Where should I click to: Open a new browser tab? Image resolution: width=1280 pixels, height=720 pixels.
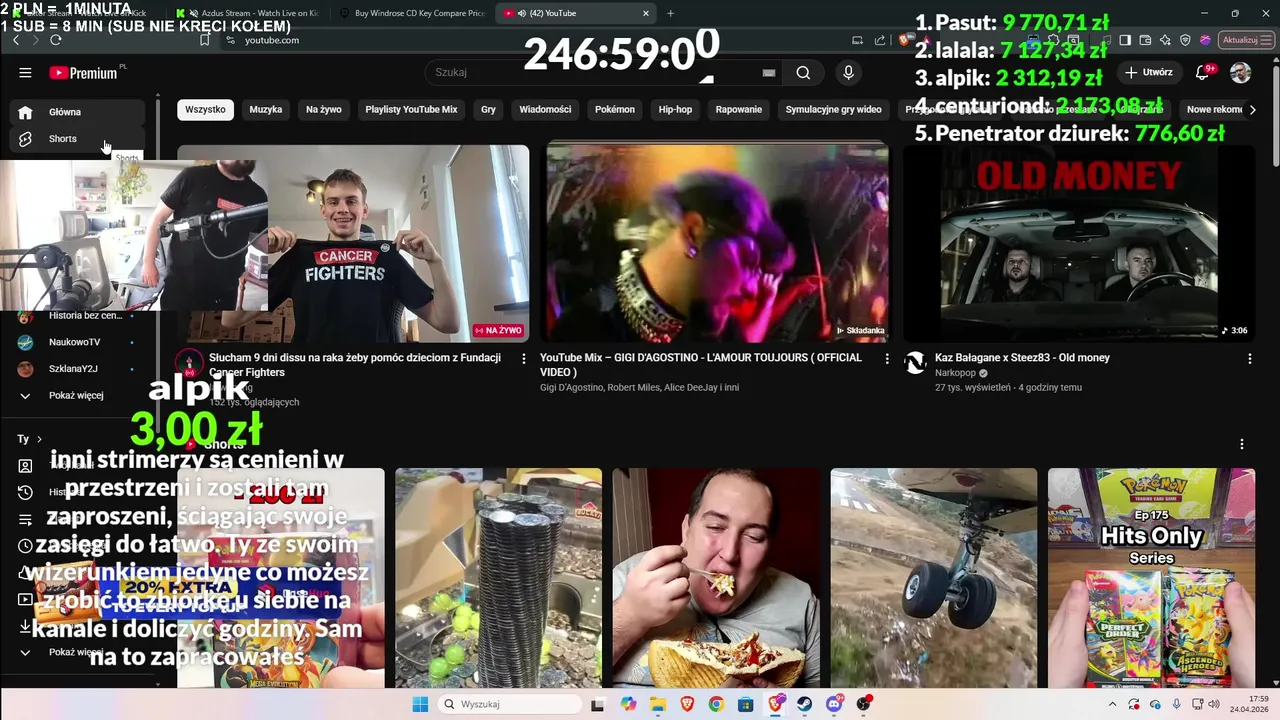coord(670,13)
